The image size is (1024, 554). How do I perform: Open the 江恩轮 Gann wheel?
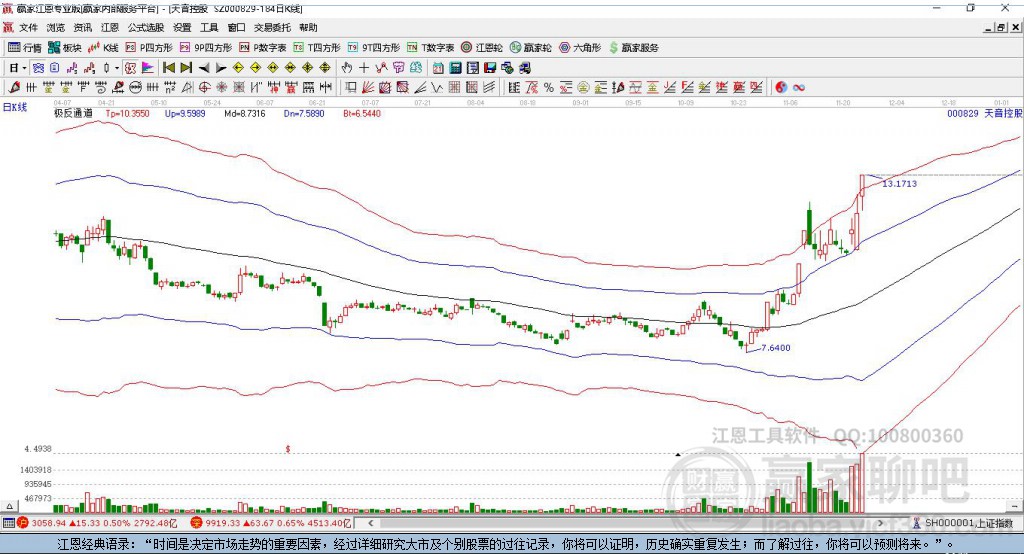(x=482, y=48)
